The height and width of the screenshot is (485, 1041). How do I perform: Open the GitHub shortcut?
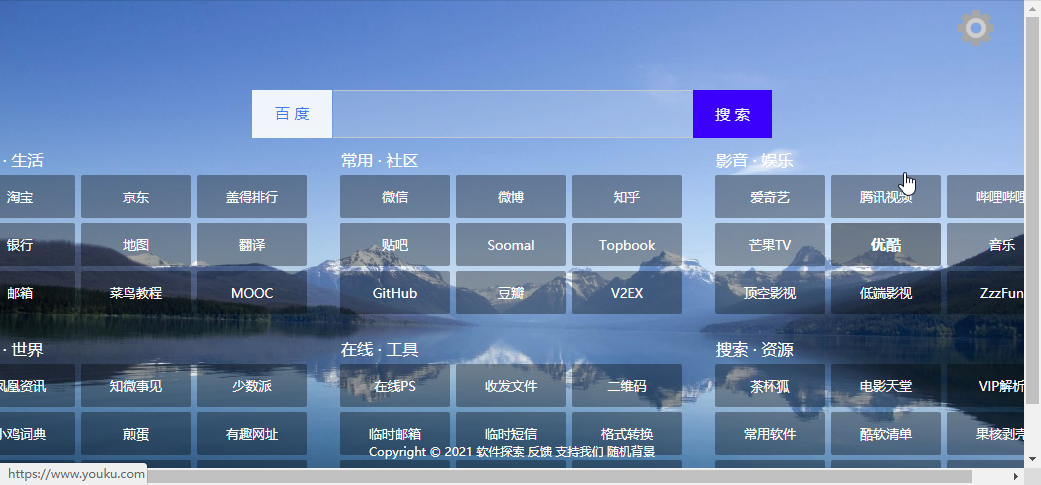click(395, 293)
